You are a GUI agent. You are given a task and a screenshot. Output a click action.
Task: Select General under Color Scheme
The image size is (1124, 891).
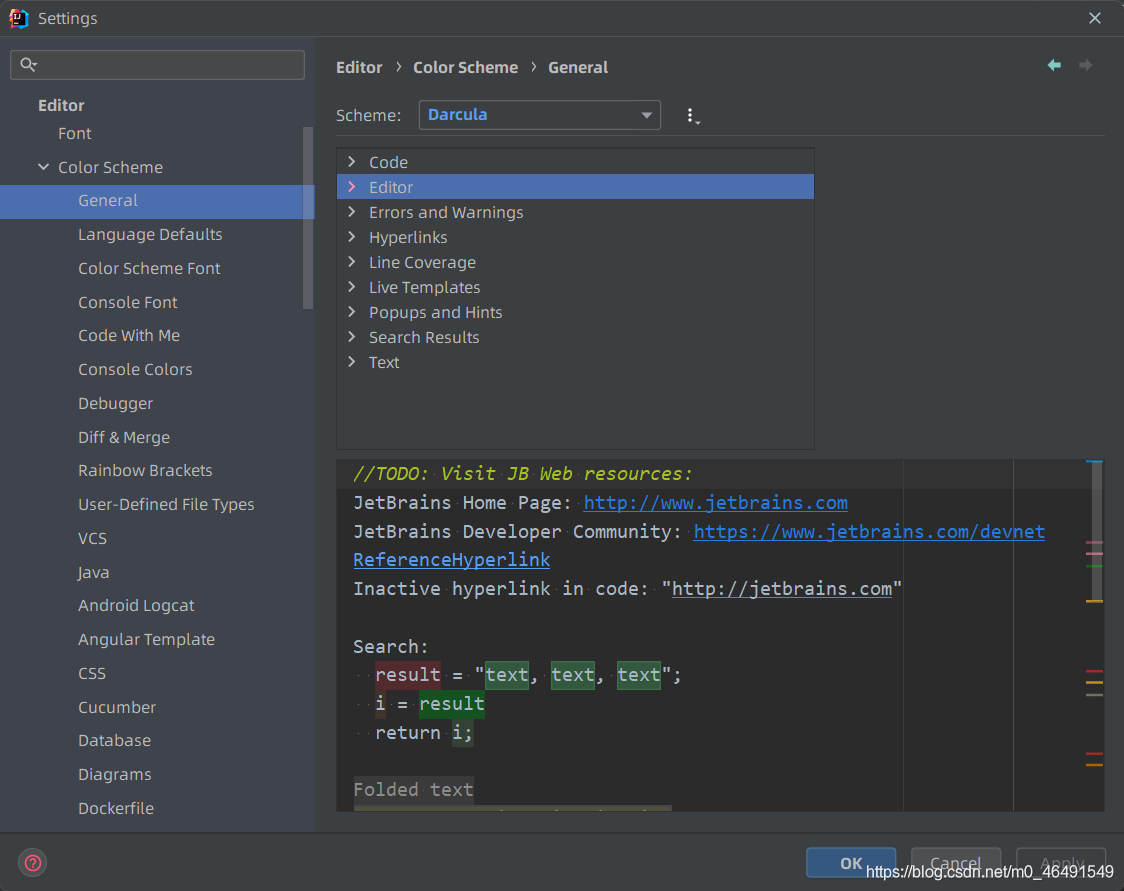pos(157,201)
